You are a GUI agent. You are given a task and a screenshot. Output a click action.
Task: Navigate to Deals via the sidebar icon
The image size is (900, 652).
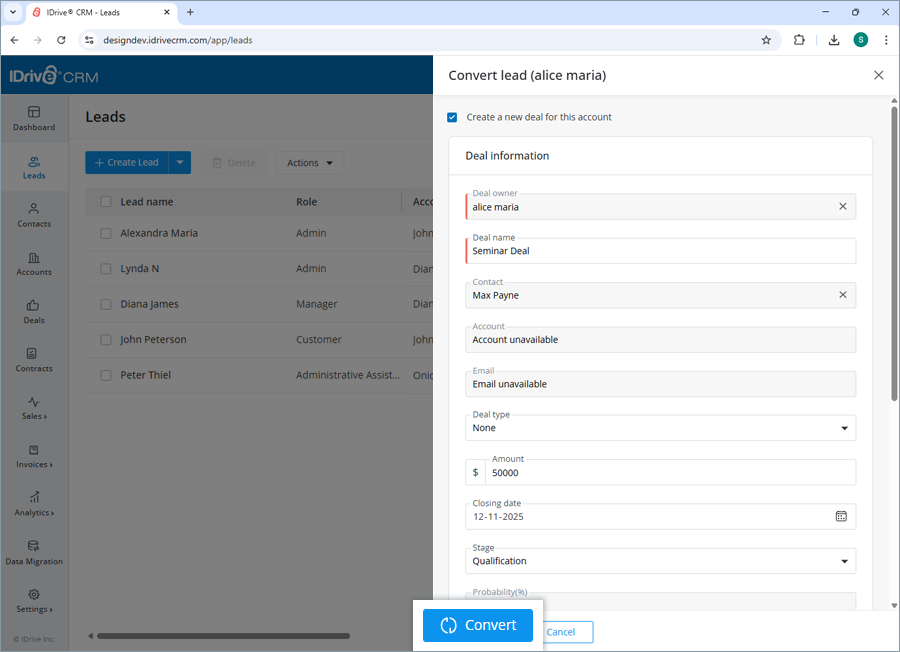pos(33,311)
